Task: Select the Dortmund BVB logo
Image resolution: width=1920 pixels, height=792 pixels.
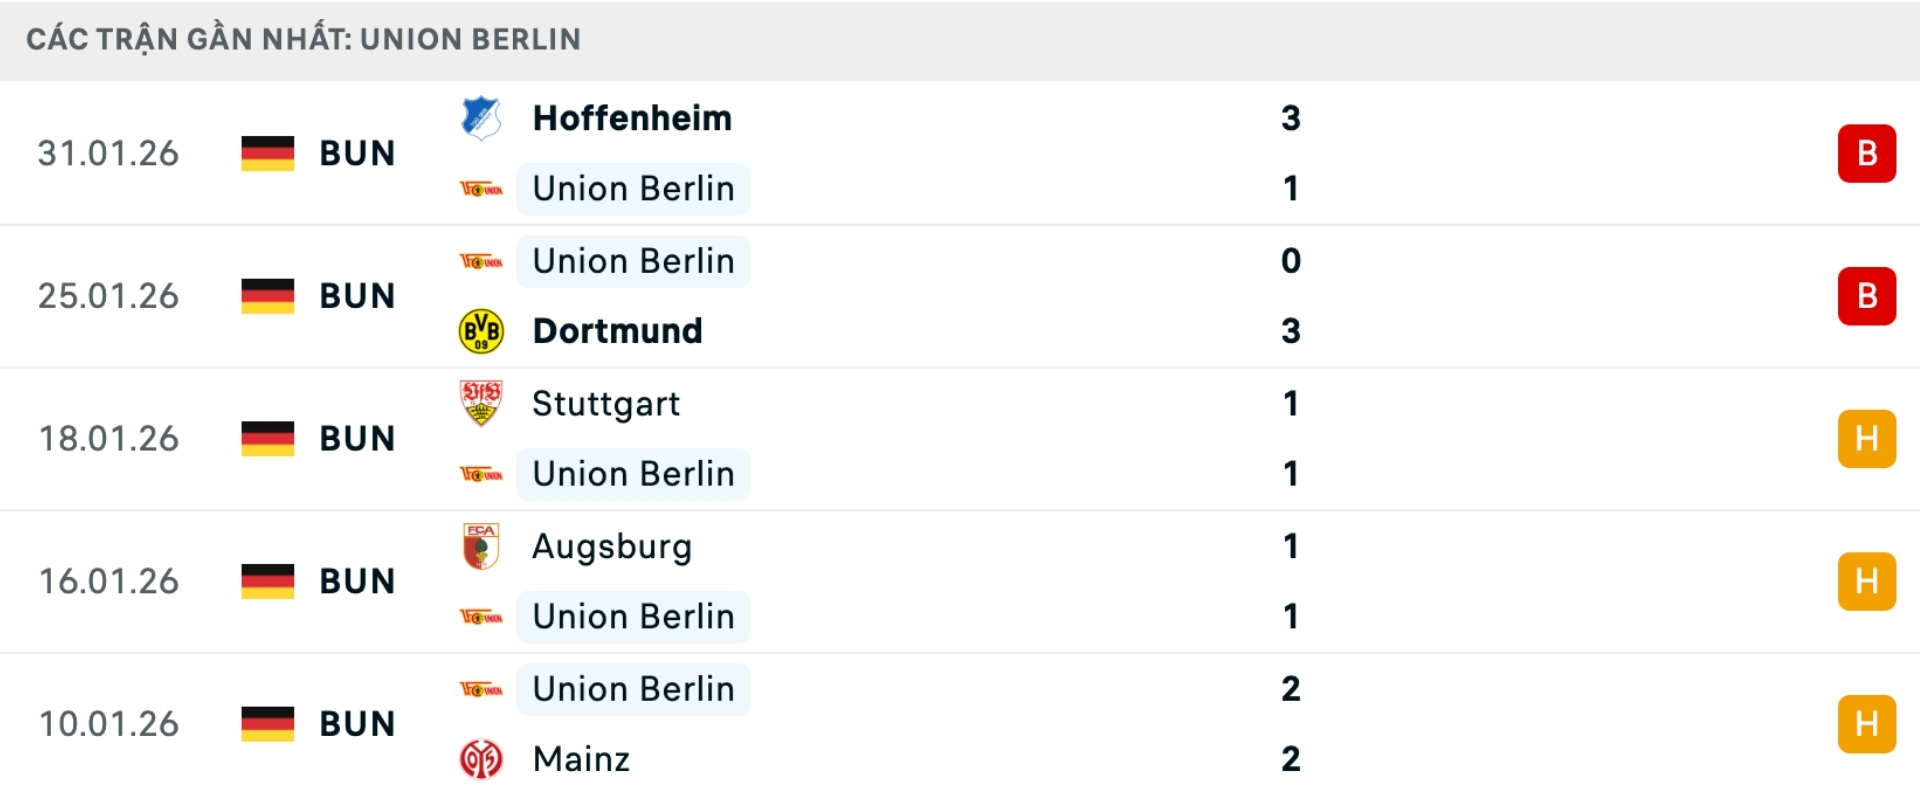Action: click(x=483, y=330)
